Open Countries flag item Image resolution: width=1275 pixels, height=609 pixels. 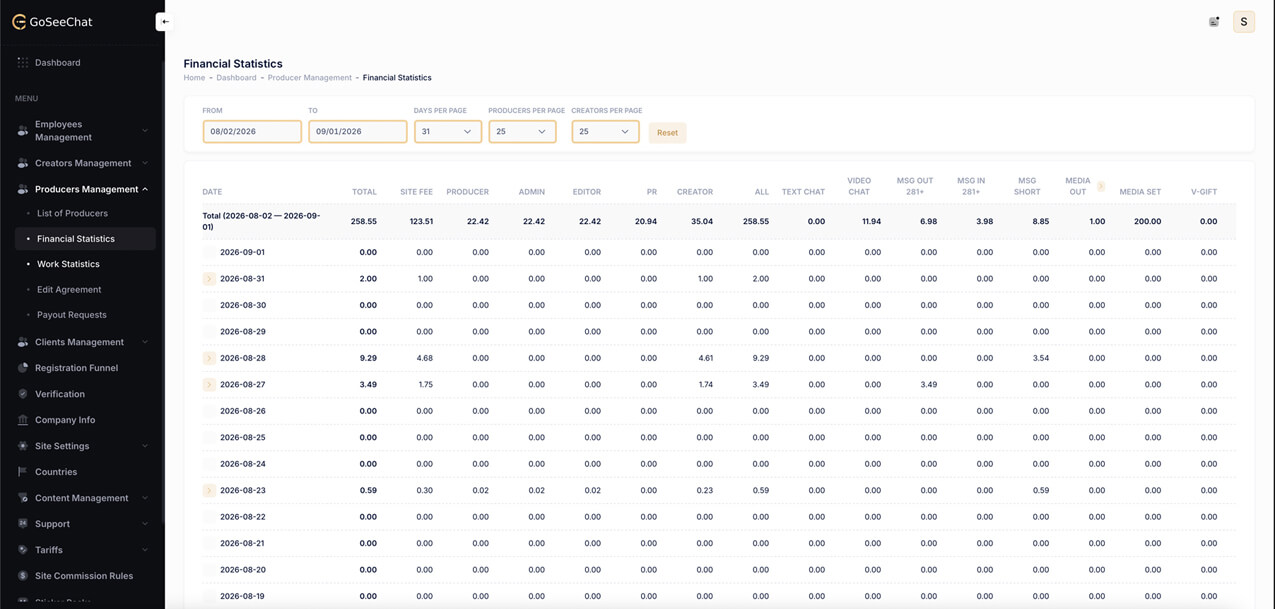(22, 472)
